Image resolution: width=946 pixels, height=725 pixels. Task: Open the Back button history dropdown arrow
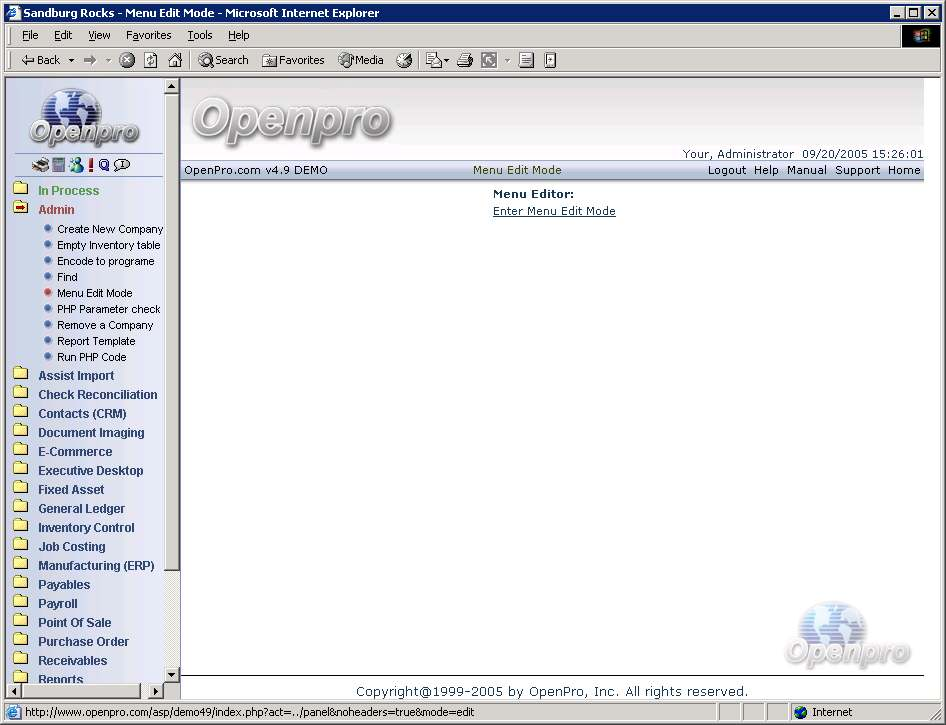click(71, 60)
